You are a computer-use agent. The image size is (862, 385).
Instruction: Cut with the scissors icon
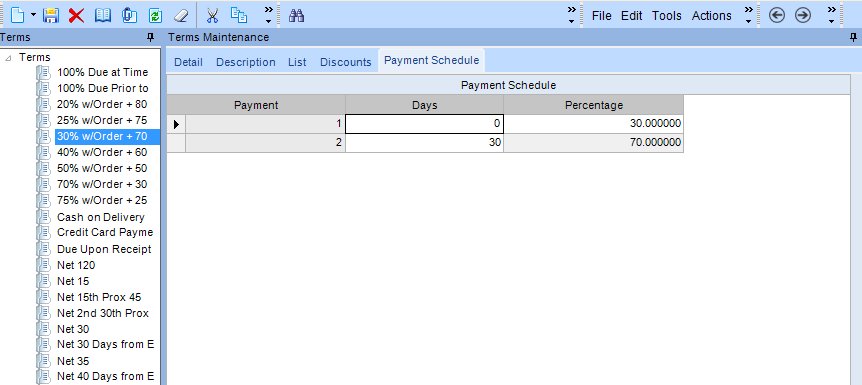click(212, 15)
